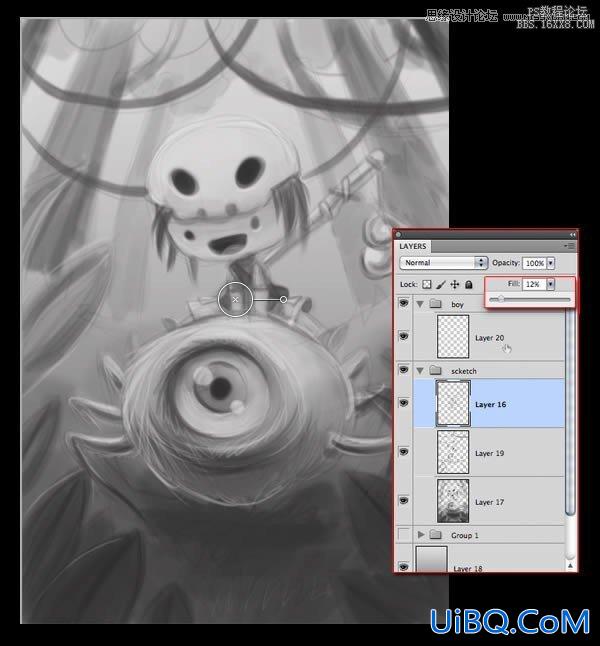Viewport: 600px width, 646px height.
Task: Toggle Layer 18 visibility eye
Action: 404,566
